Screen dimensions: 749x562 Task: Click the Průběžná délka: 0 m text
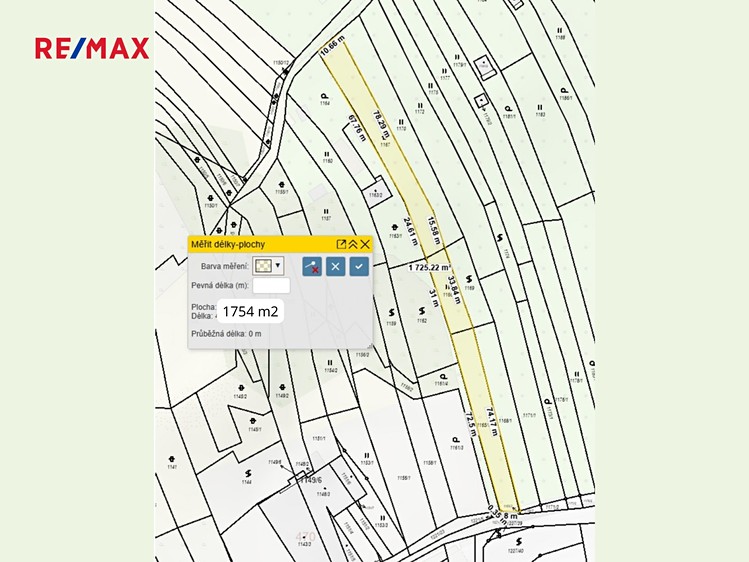click(226, 334)
